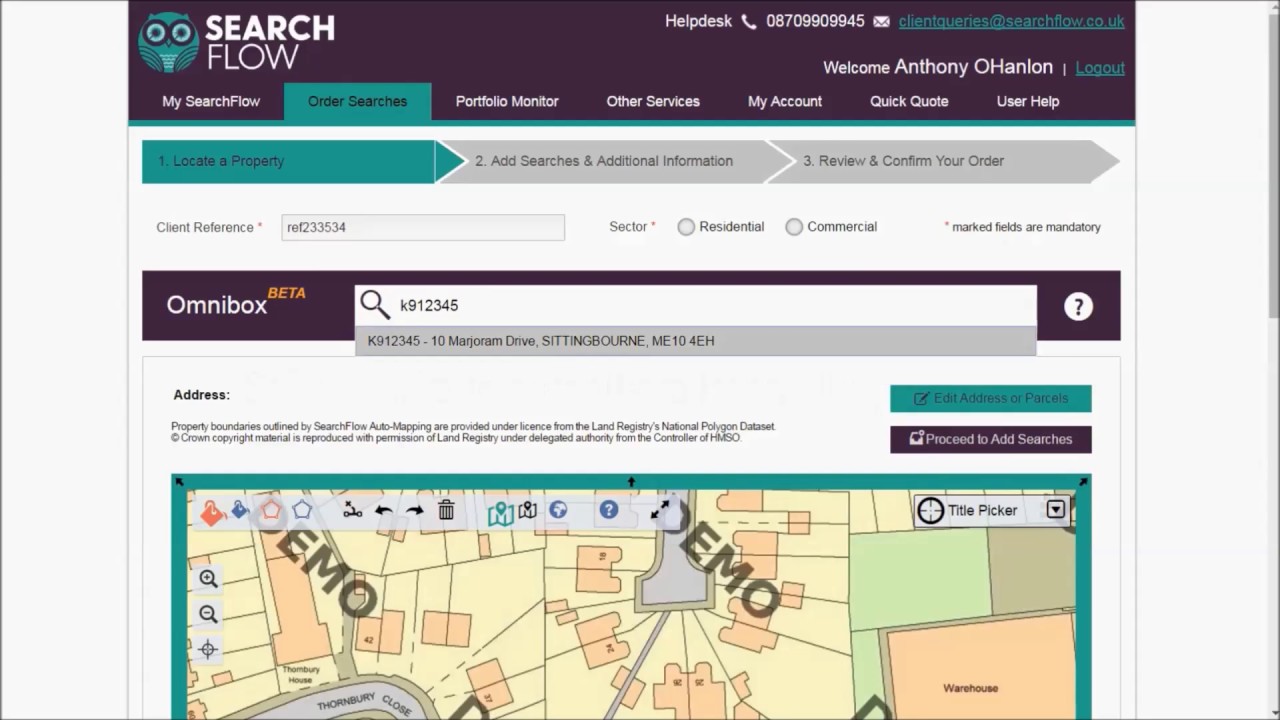Open the My Account tab
This screenshot has height=720, width=1280.
(785, 101)
